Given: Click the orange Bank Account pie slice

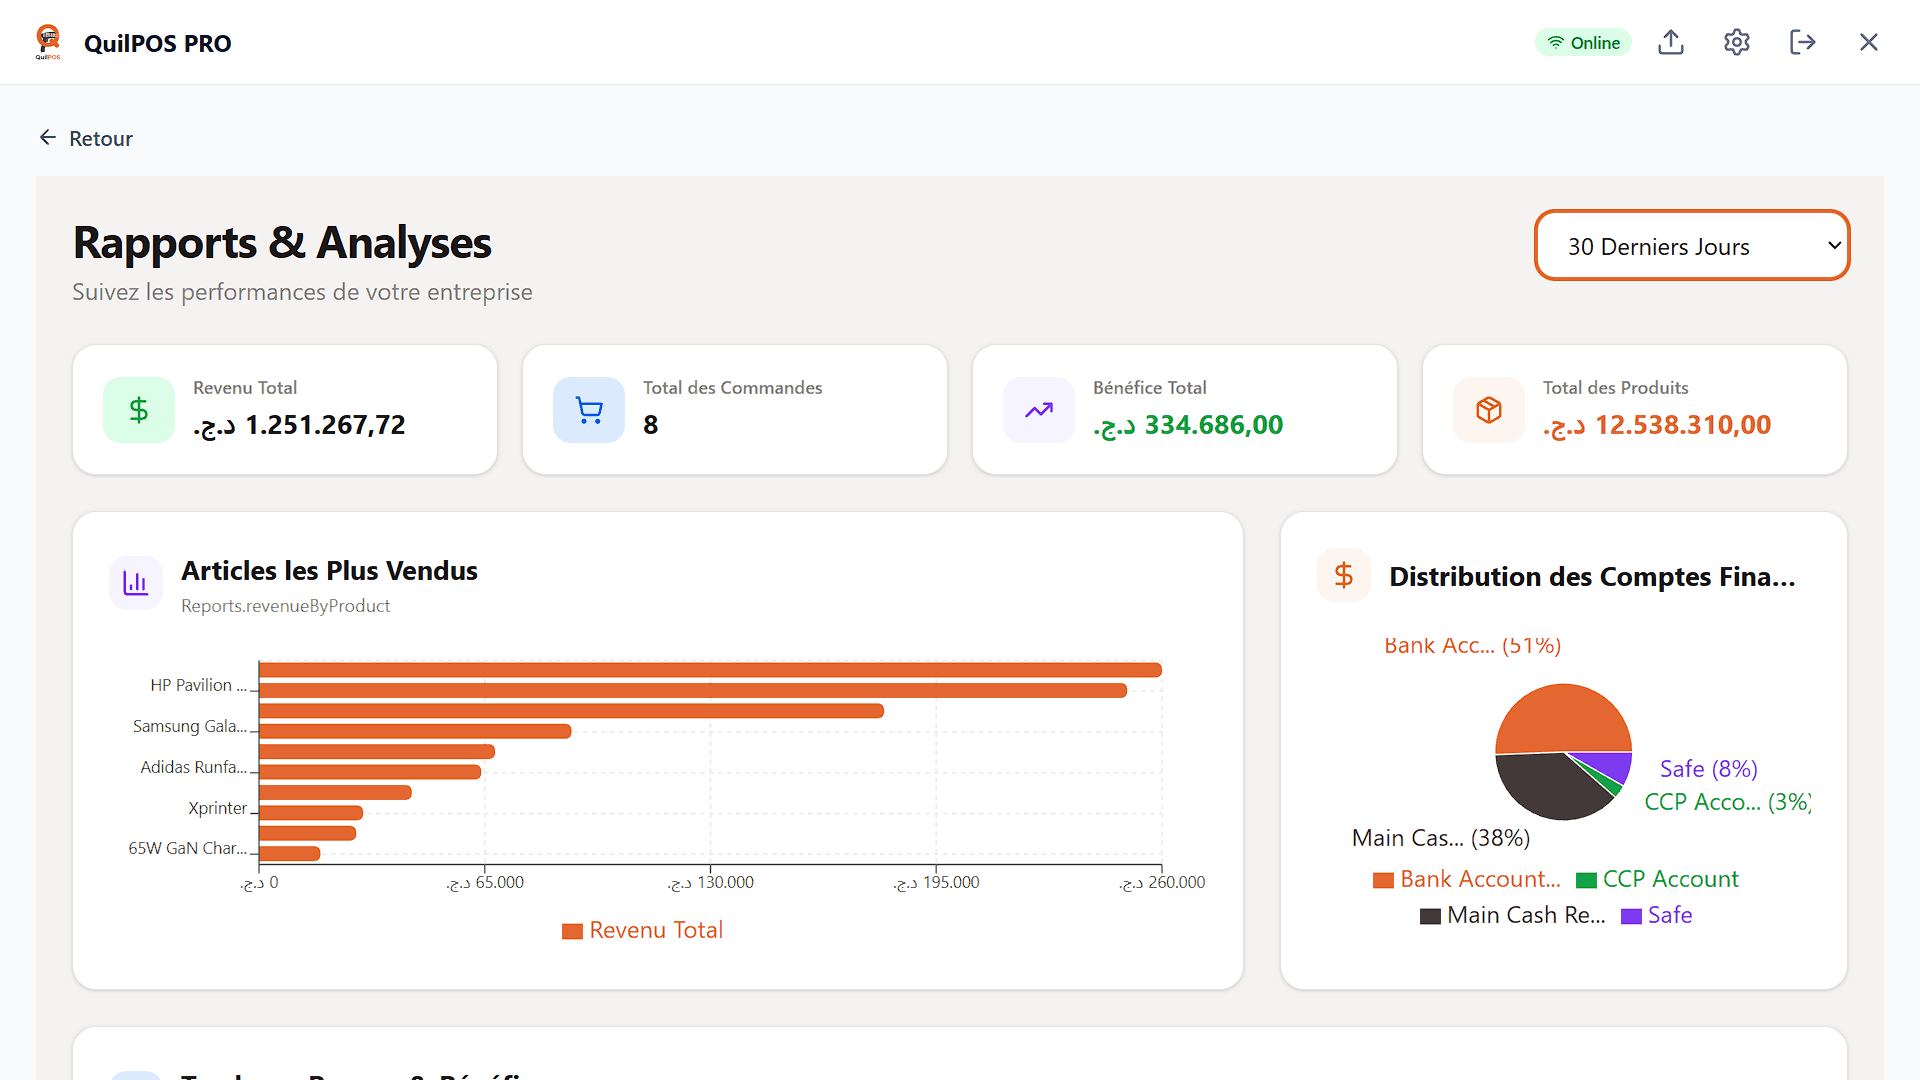Looking at the screenshot, I should 1562,716.
